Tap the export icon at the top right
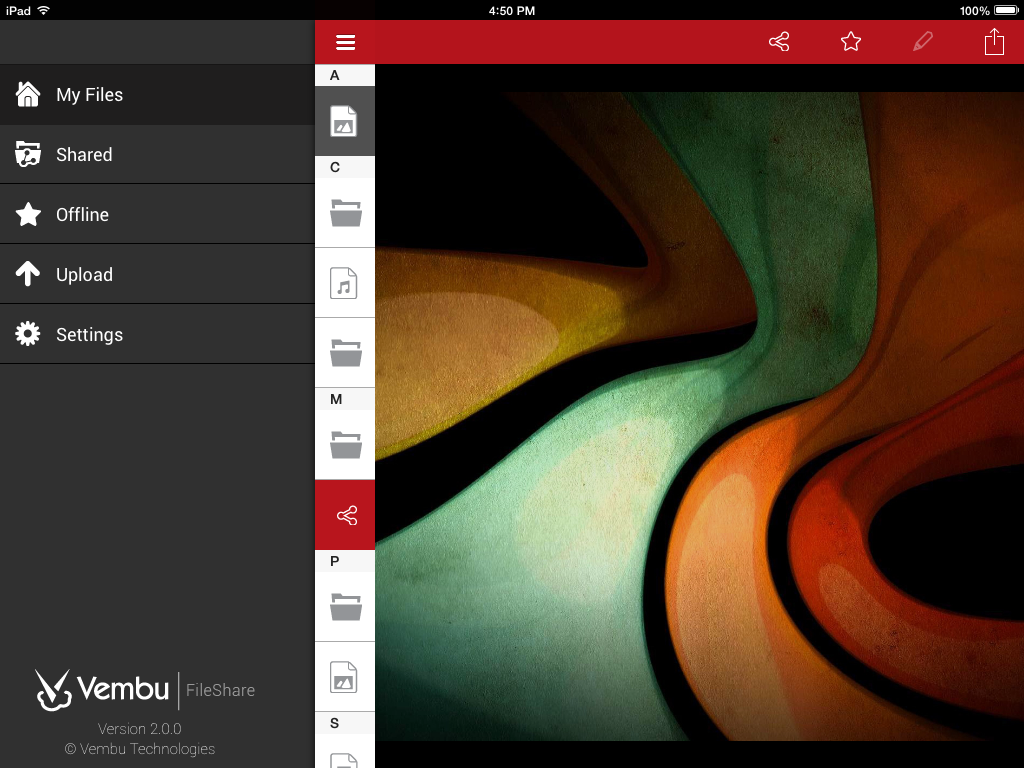1024x768 pixels. pyautogui.click(x=994, y=42)
